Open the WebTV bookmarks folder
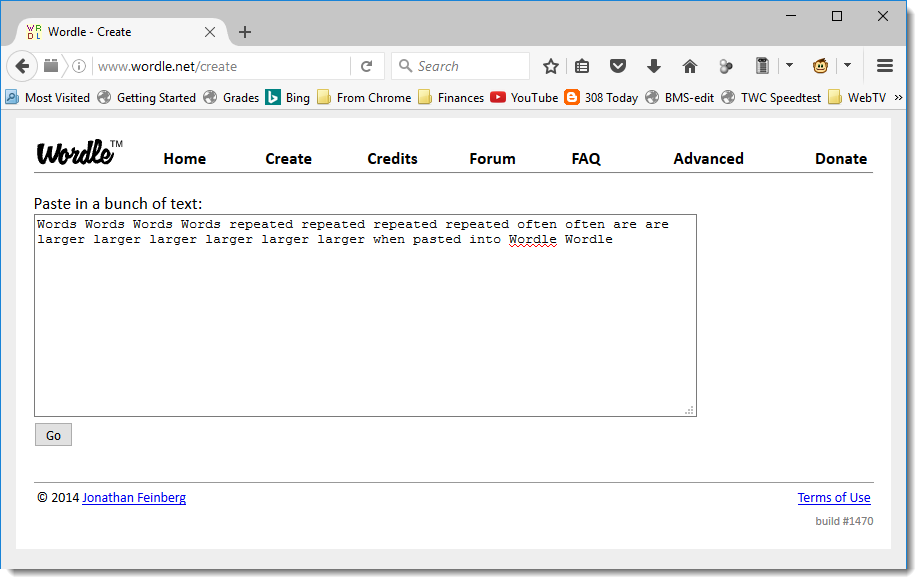This screenshot has width=922, height=584. click(857, 98)
